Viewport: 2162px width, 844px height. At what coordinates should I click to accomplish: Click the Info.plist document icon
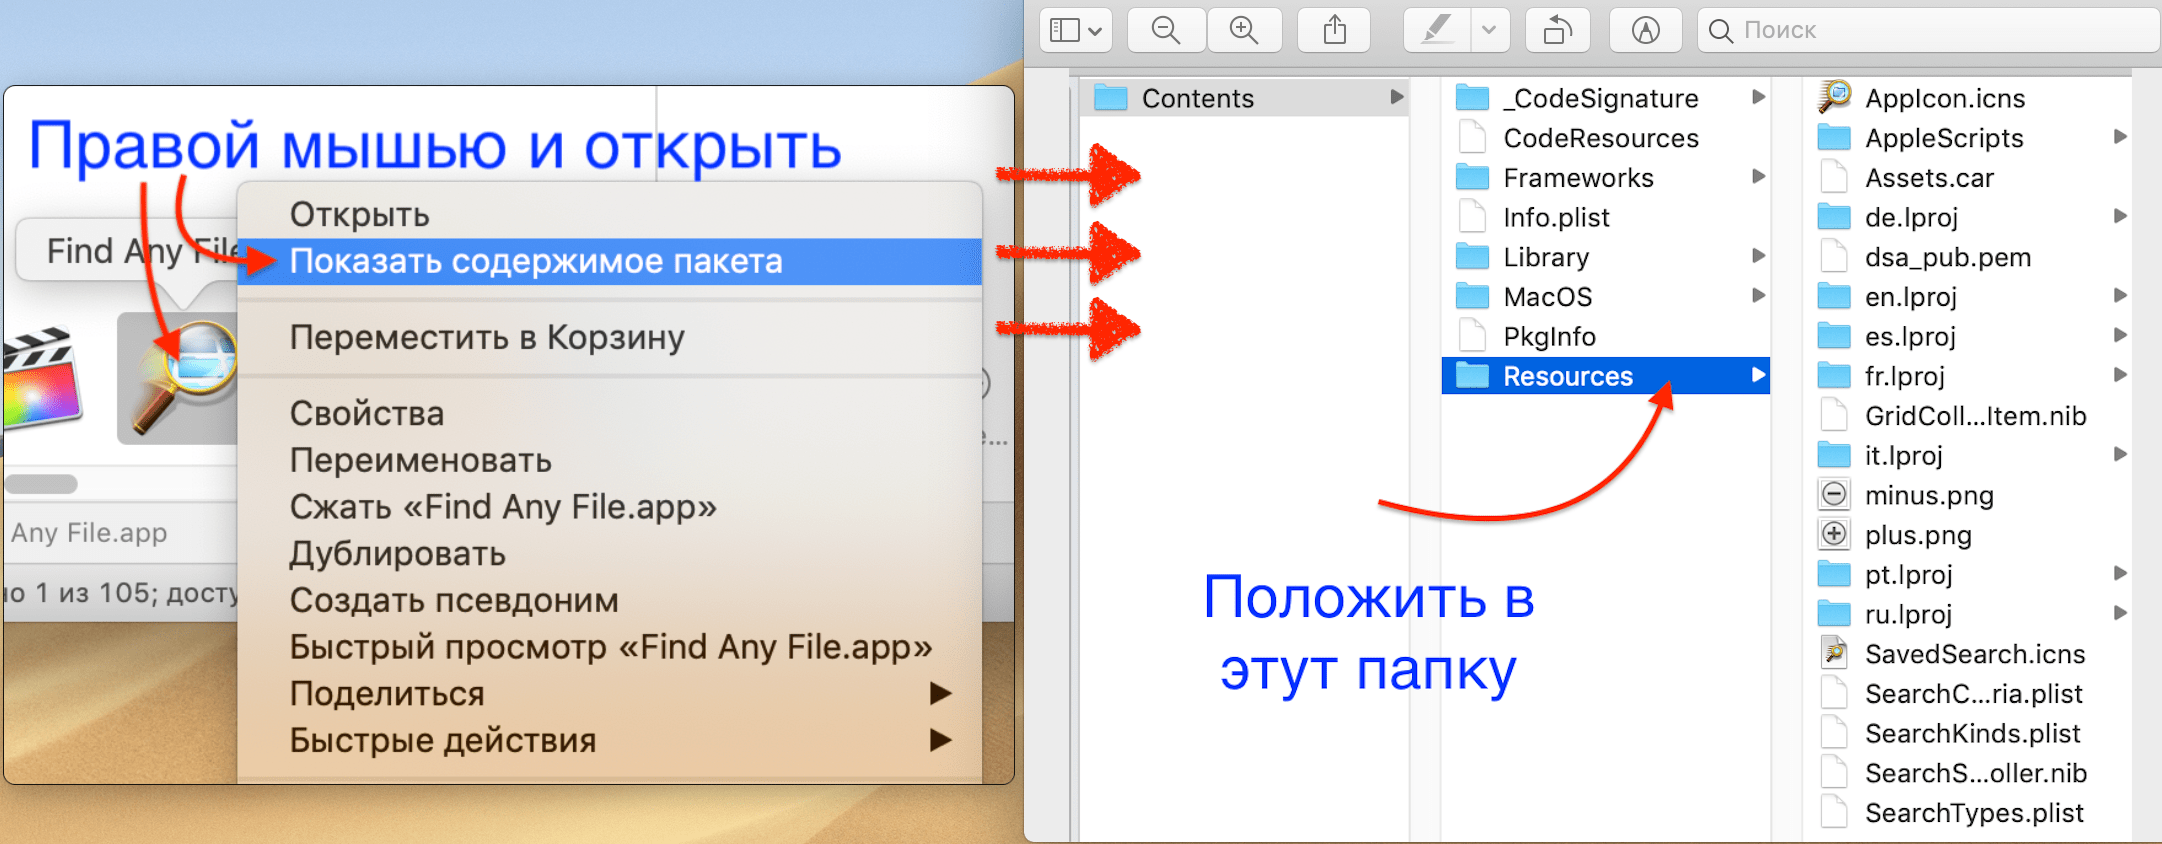coord(1472,217)
